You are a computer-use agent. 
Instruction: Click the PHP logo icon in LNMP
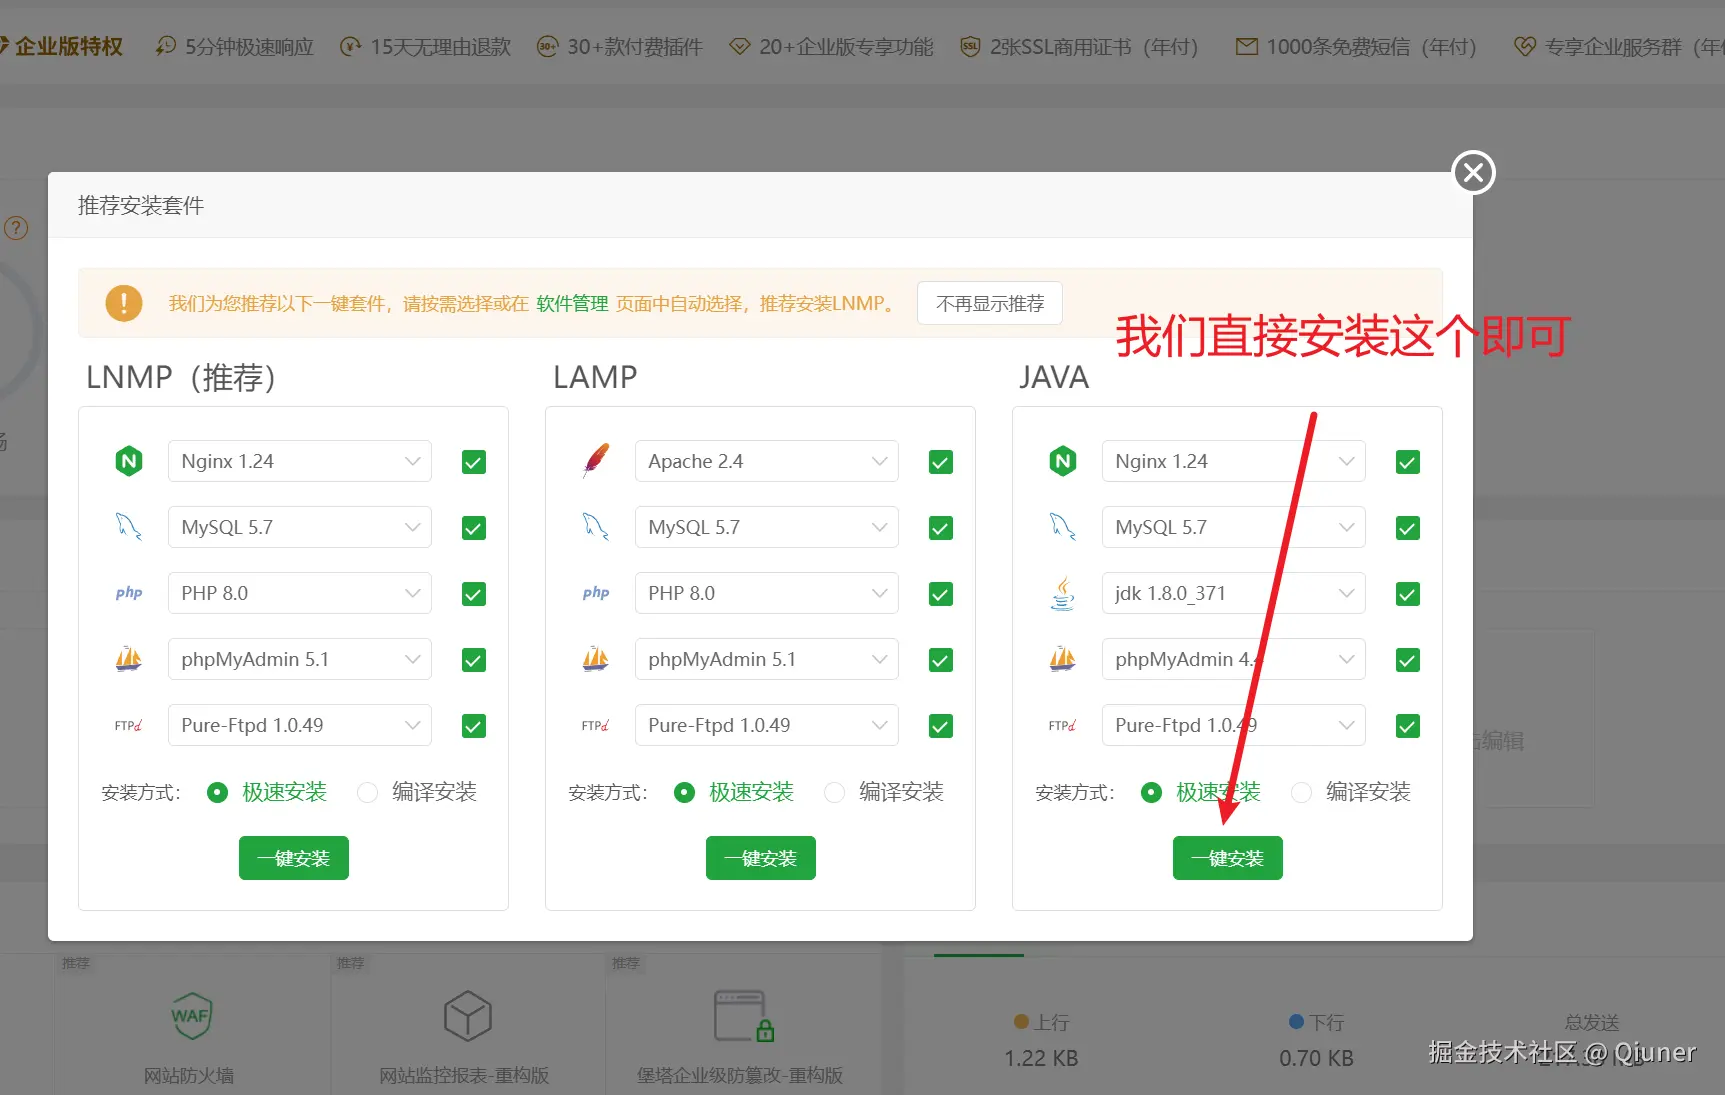pos(129,593)
